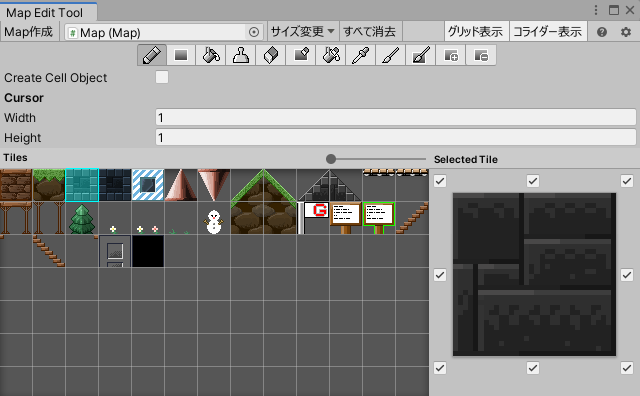Click the Map作成 button
This screenshot has height=396, width=640.
tap(29, 31)
